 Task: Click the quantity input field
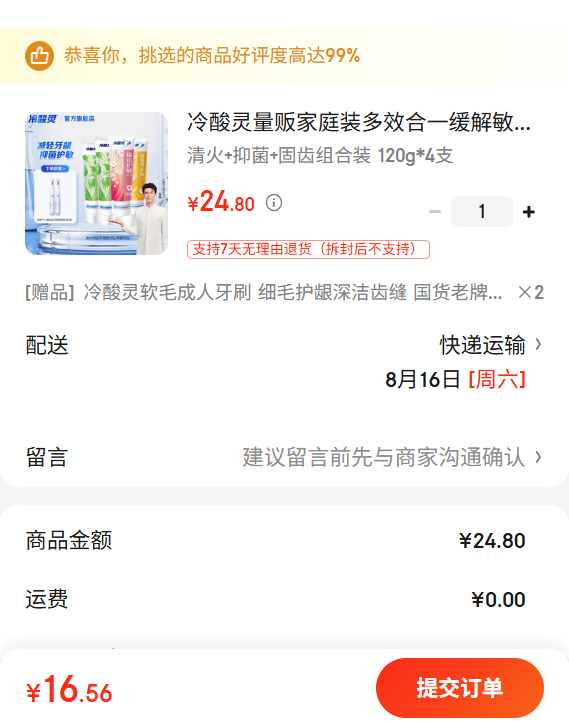coord(482,212)
